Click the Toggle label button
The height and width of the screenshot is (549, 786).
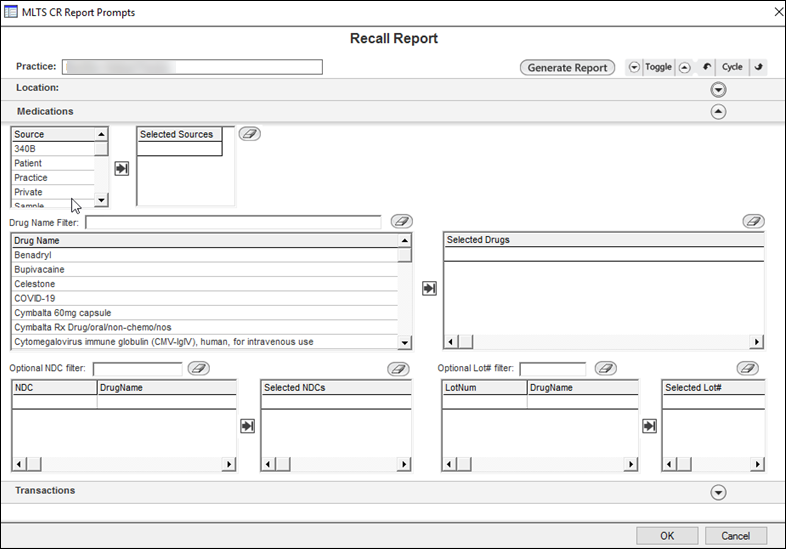pyautogui.click(x=658, y=67)
